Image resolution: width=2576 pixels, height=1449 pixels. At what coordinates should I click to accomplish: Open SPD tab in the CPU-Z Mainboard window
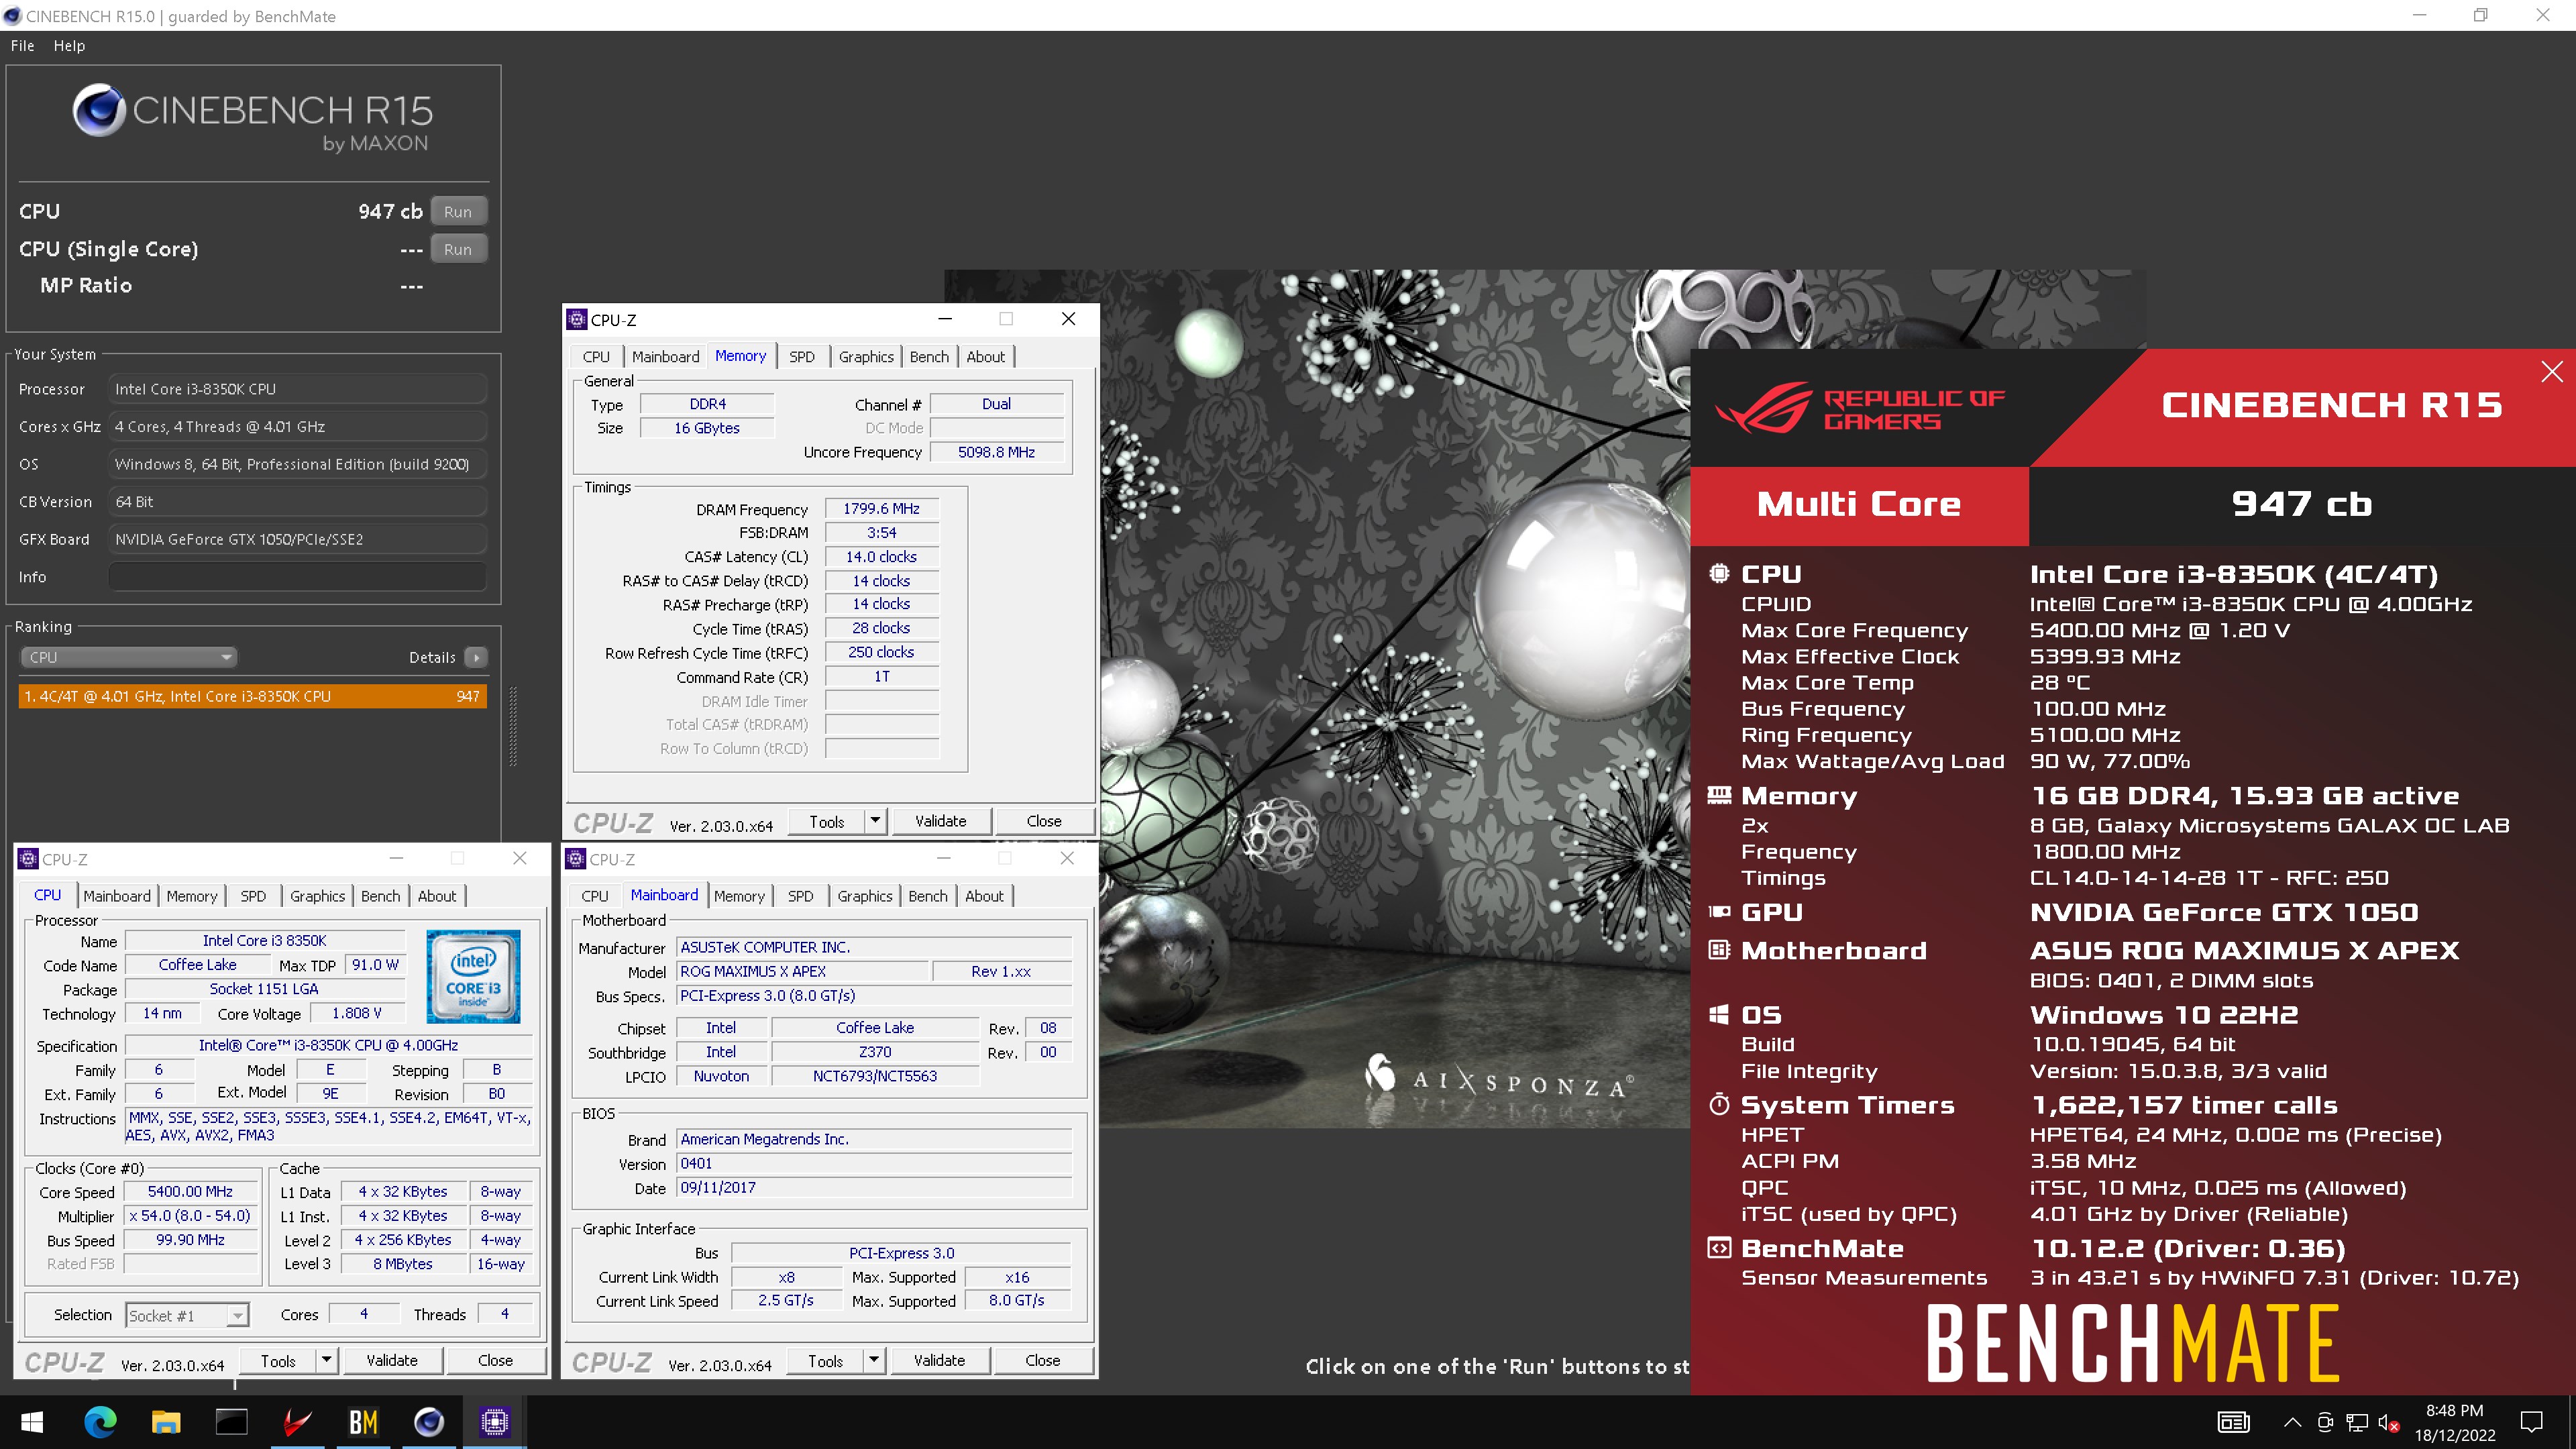coord(800,896)
